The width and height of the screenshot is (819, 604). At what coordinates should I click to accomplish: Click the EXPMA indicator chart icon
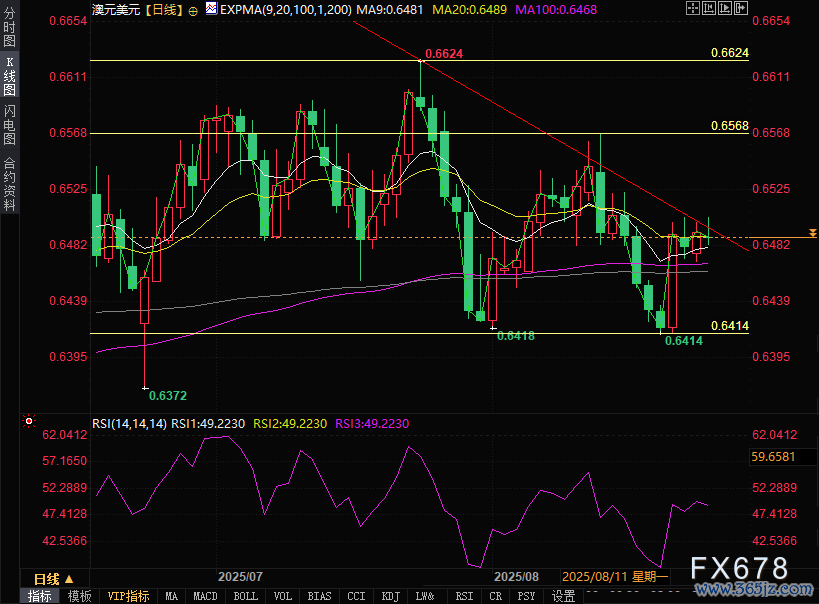tap(210, 8)
